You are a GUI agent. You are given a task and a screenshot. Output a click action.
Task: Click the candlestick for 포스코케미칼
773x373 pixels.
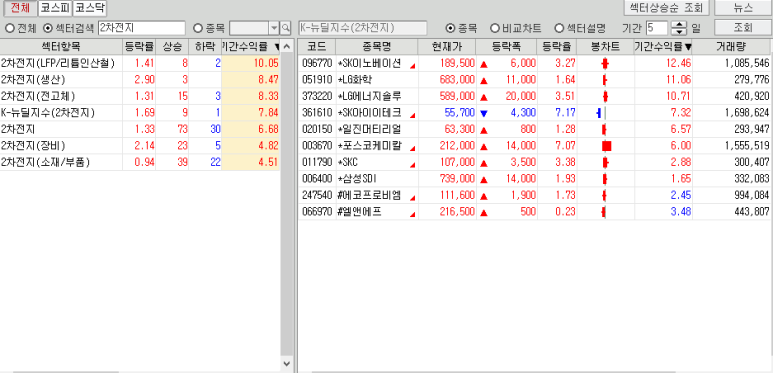(606, 146)
